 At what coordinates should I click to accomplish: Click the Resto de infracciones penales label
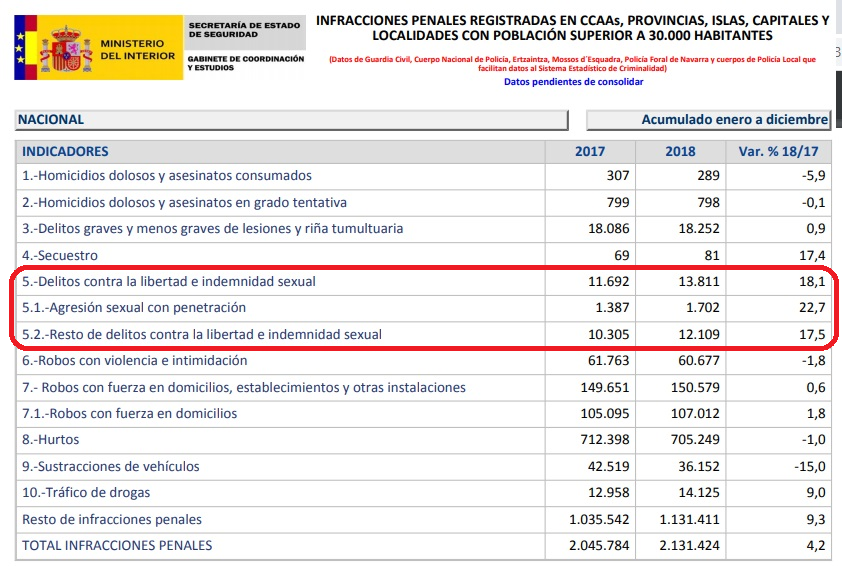[112, 519]
